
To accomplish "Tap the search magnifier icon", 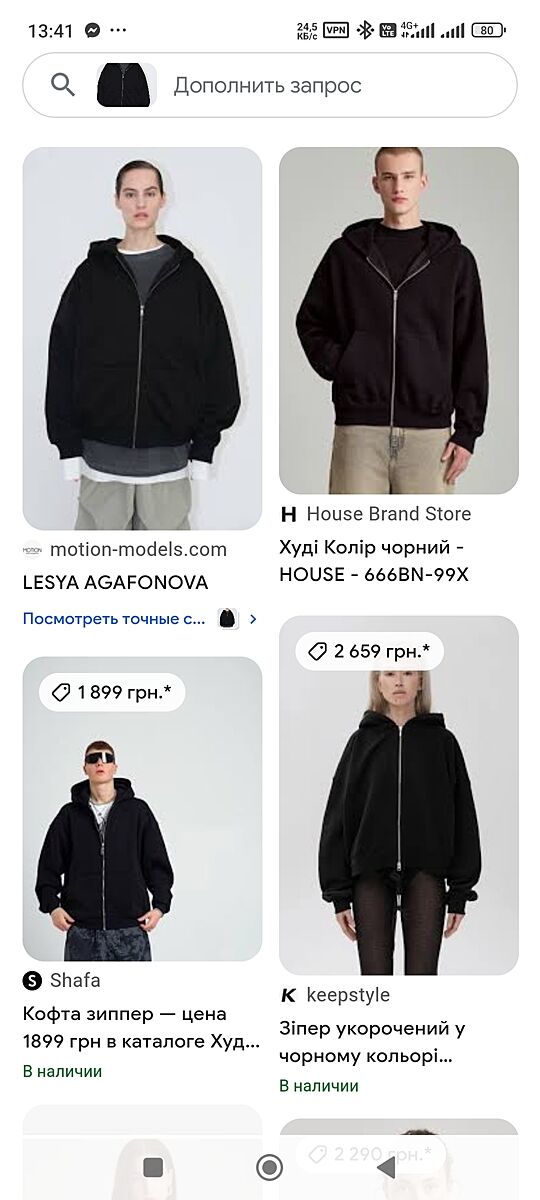I will pos(62,86).
